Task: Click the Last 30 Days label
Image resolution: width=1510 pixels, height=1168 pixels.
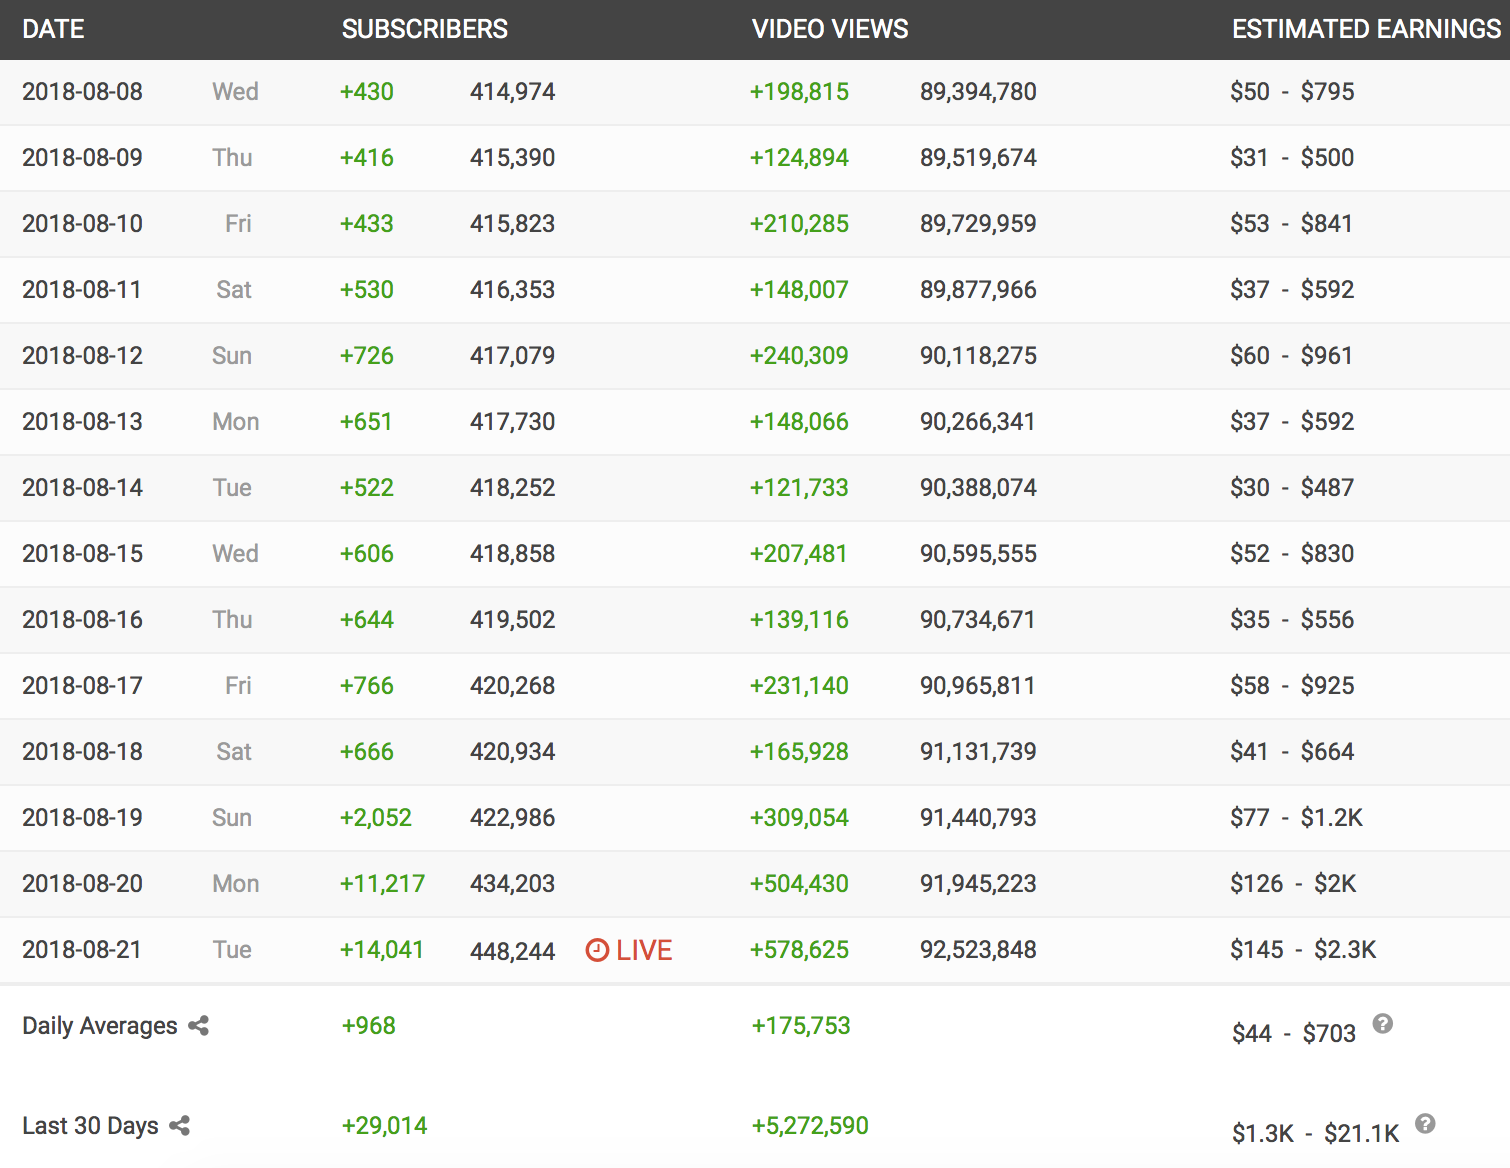Action: click(x=90, y=1126)
